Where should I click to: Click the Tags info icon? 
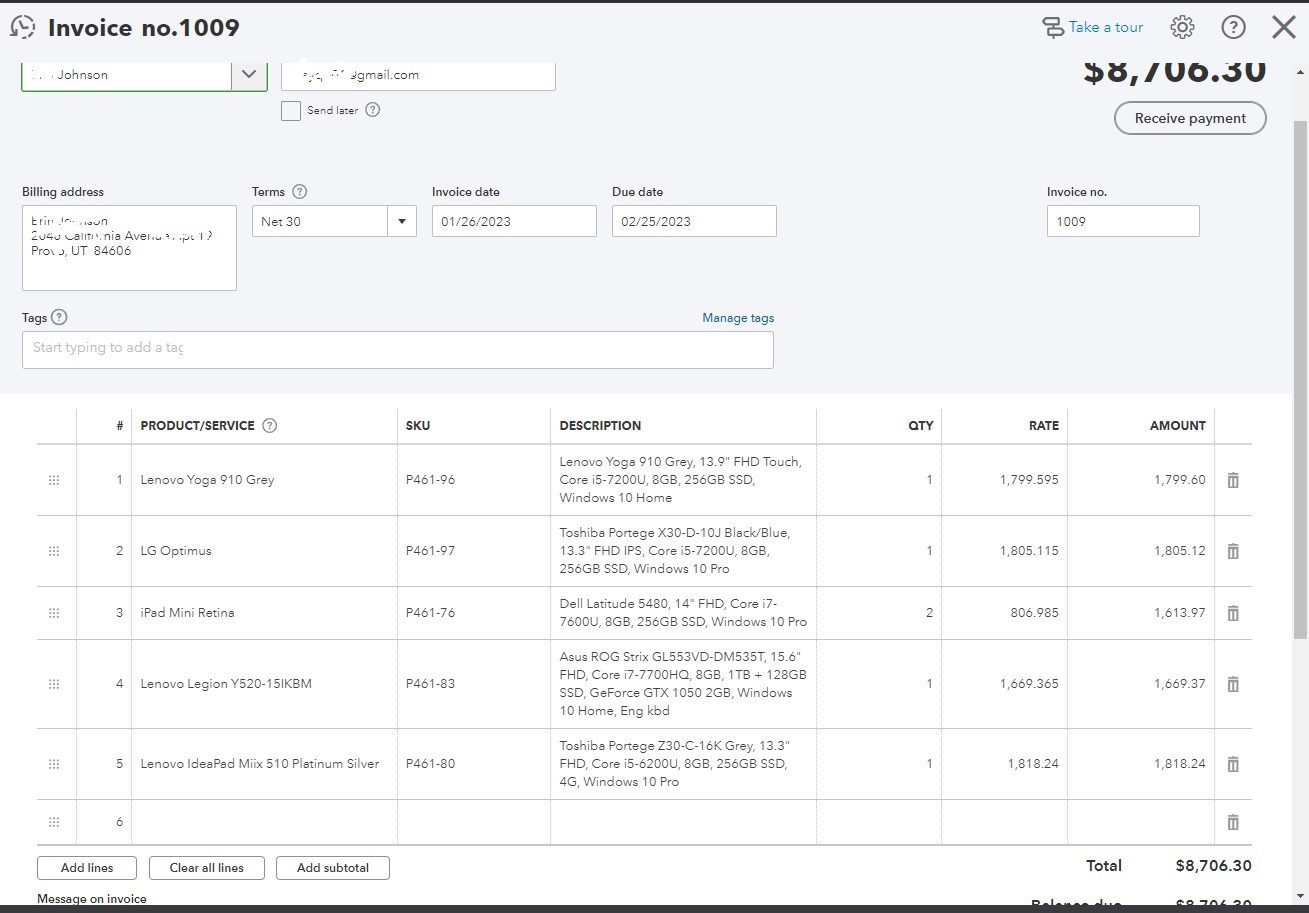(59, 317)
